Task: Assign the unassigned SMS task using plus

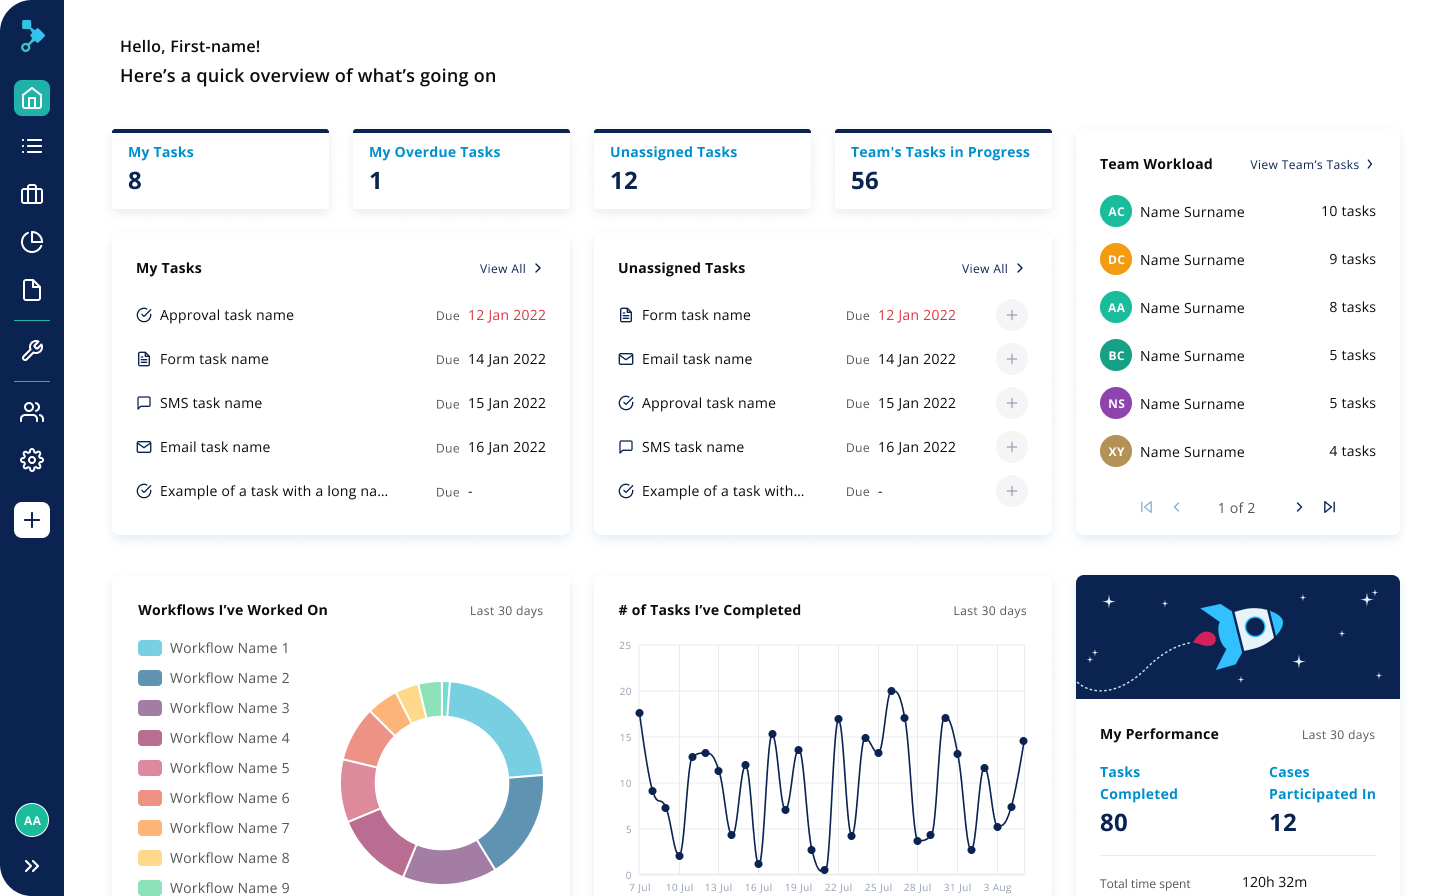Action: [x=1011, y=447]
